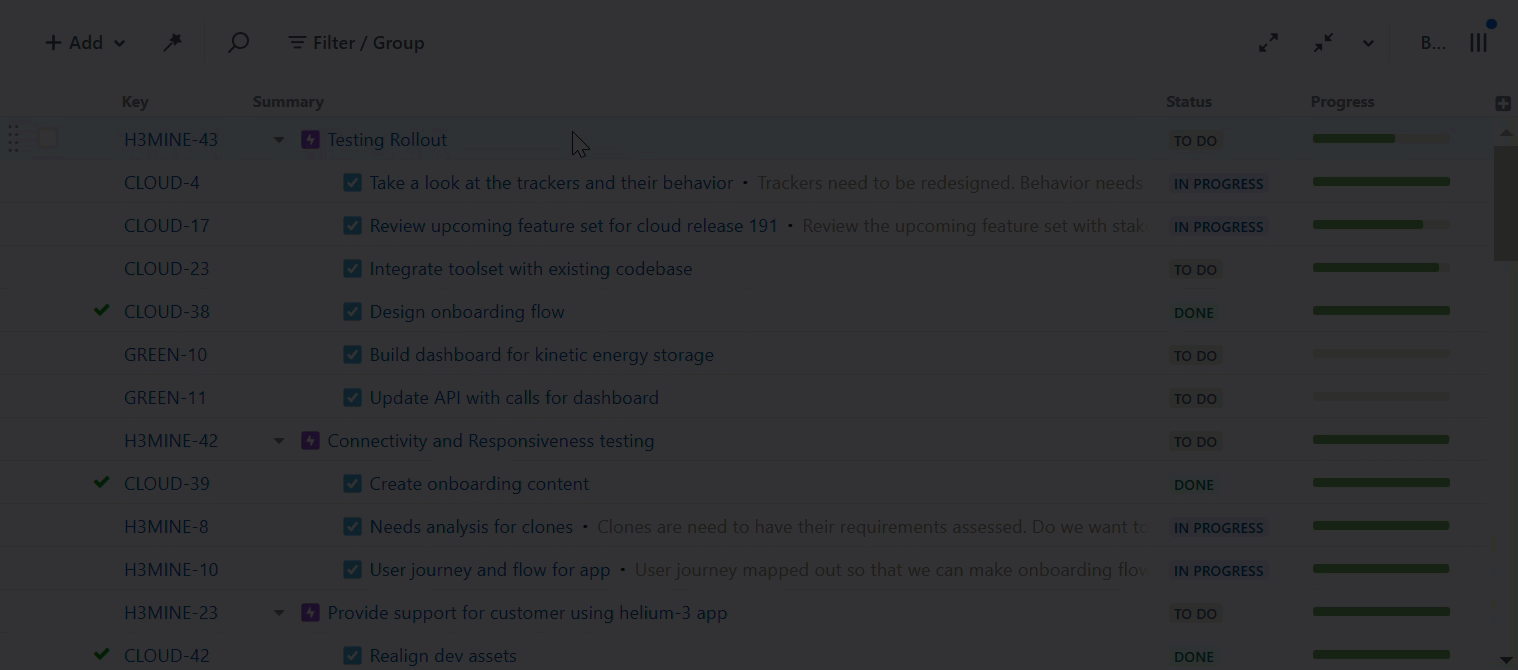The width and height of the screenshot is (1518, 670).
Task: Open issue link CLOUD-17
Action: [x=167, y=226]
